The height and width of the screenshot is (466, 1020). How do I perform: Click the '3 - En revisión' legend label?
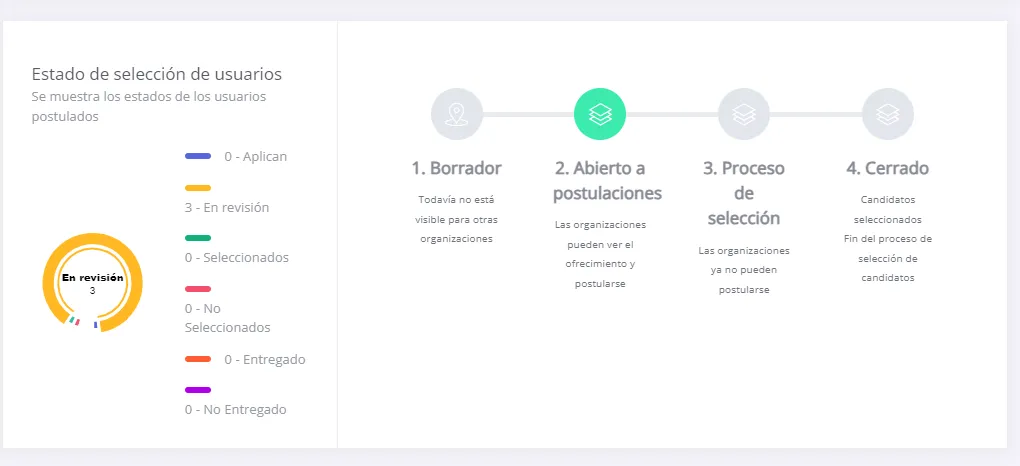pyautogui.click(x=227, y=208)
